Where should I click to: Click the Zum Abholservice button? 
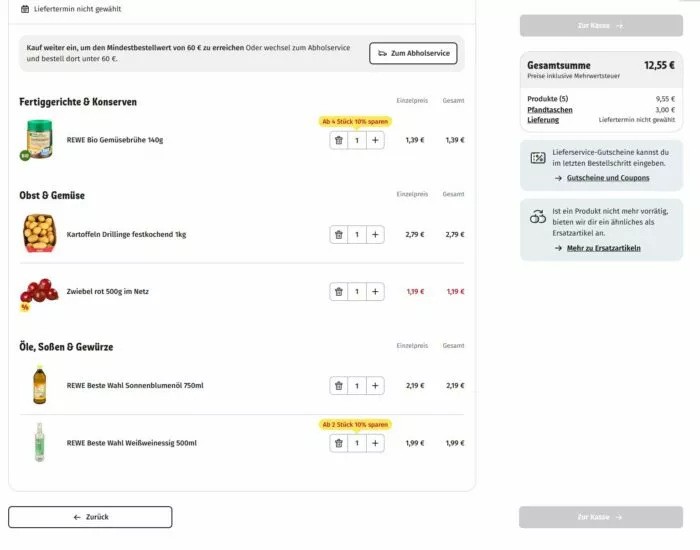pyautogui.click(x=412, y=53)
